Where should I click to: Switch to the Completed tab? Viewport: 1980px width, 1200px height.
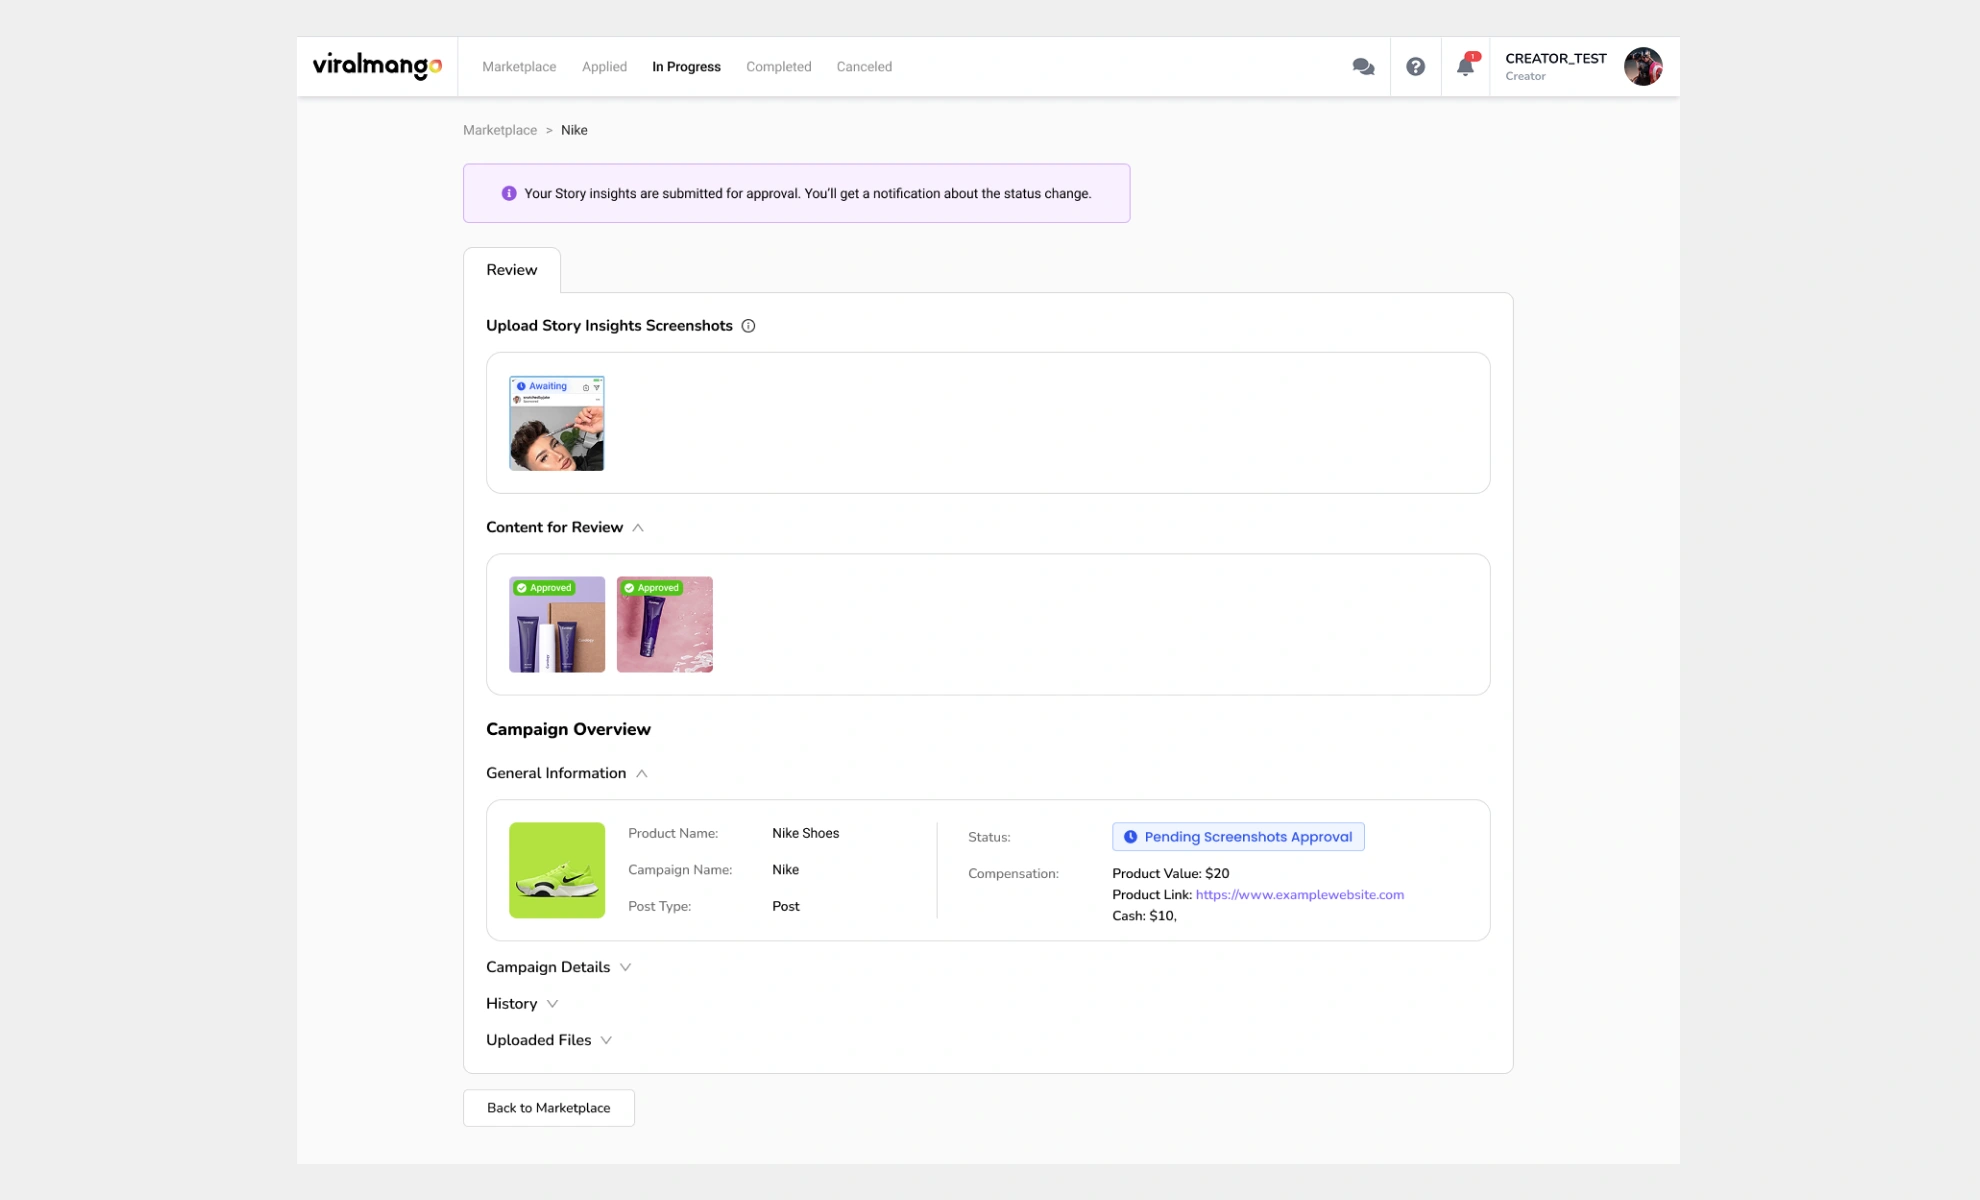coord(778,66)
